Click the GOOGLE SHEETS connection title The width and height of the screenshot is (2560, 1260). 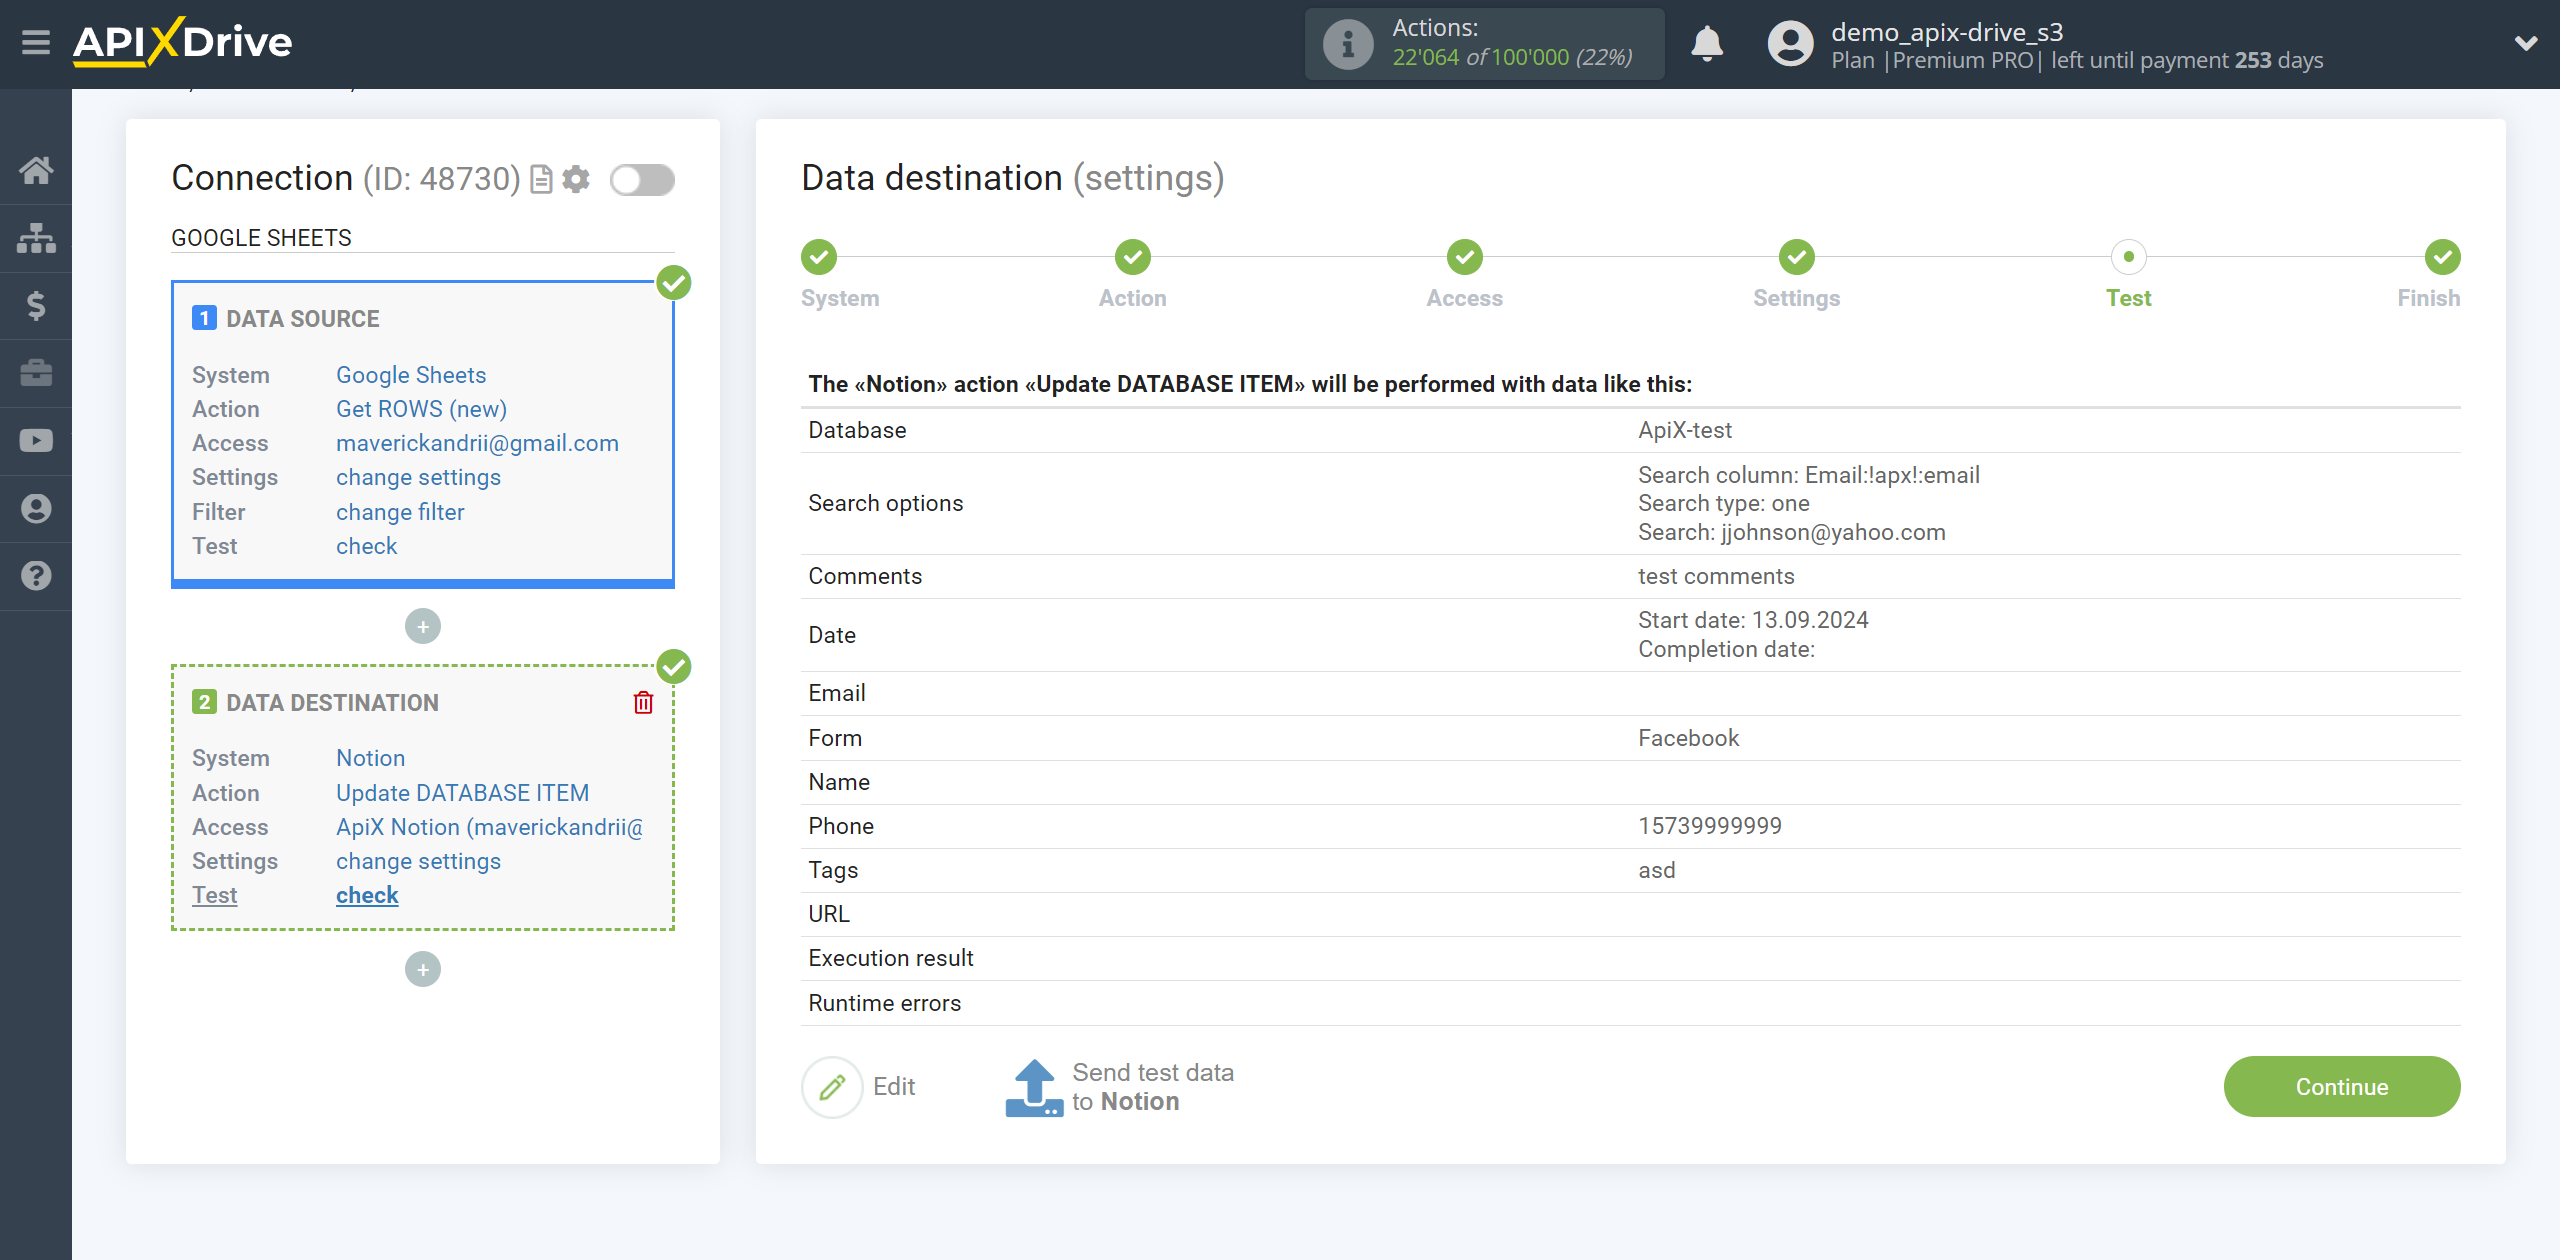click(261, 238)
